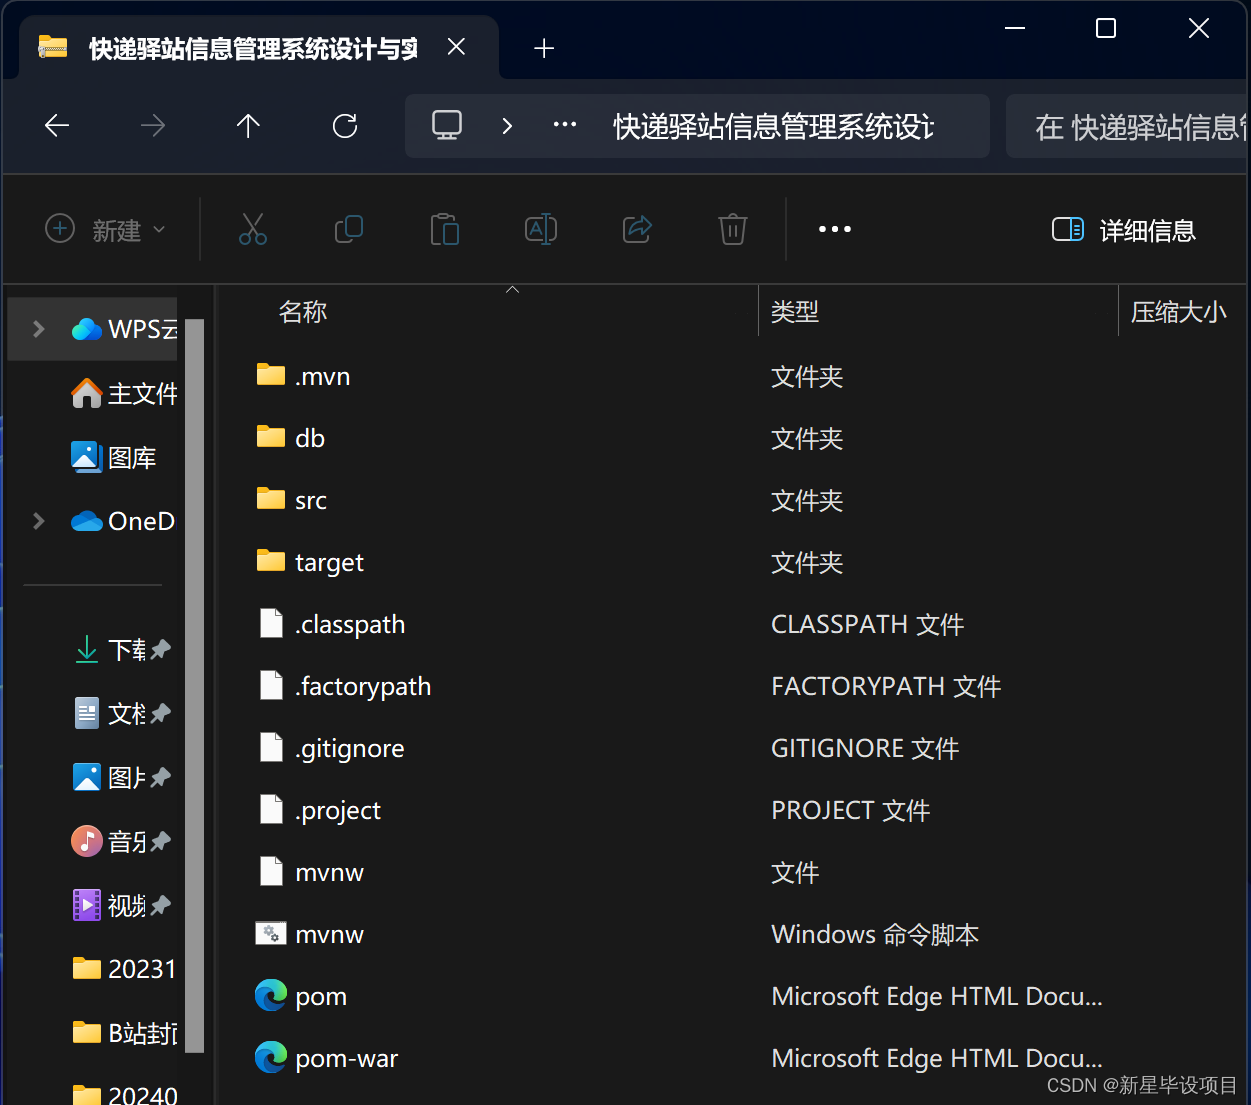Toggle sort order on the 名称 column

click(303, 311)
